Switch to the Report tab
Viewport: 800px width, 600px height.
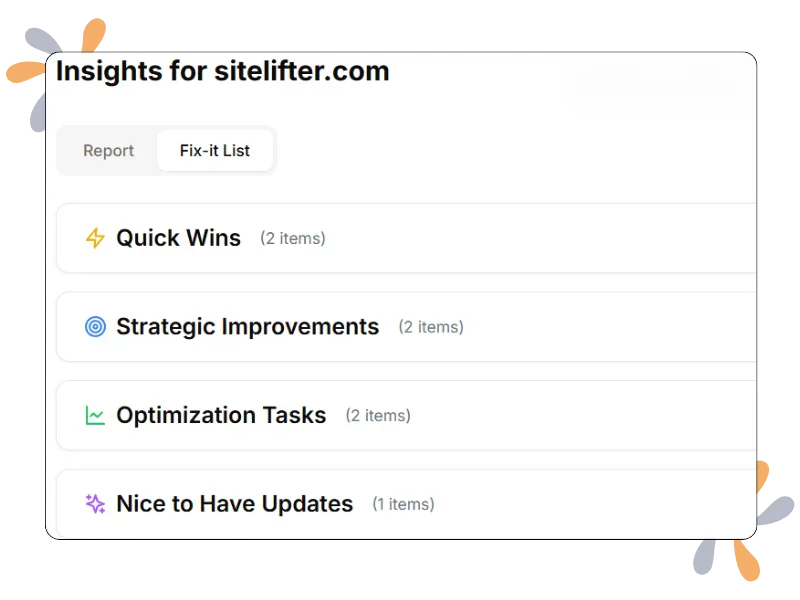[x=110, y=150]
